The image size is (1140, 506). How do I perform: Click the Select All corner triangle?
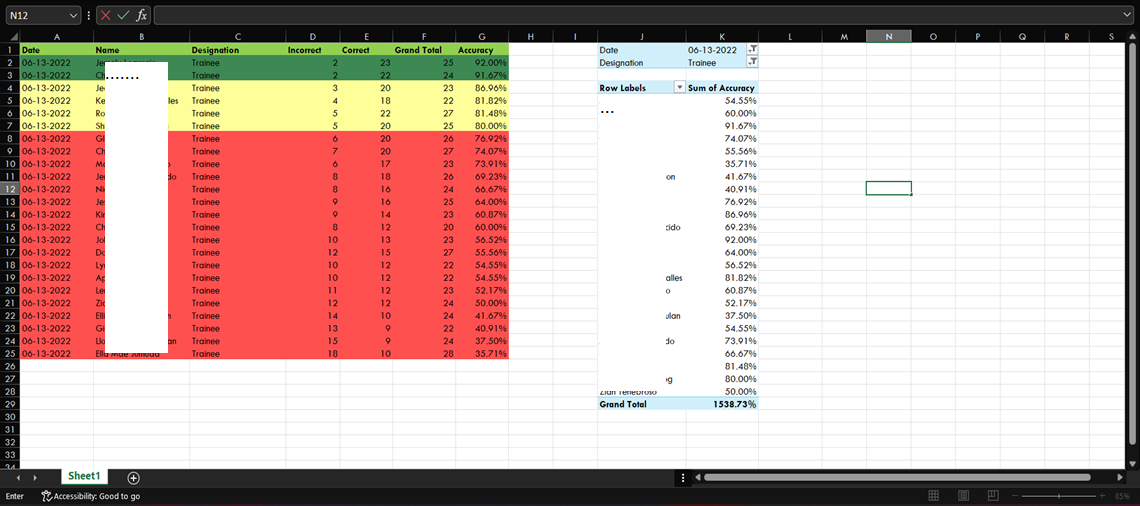point(14,36)
